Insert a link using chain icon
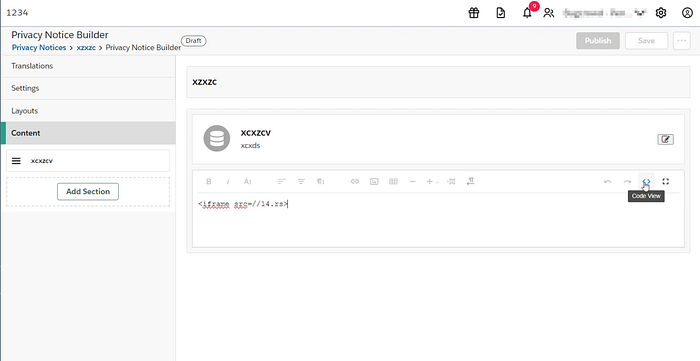The height and width of the screenshot is (361, 700). coord(355,182)
